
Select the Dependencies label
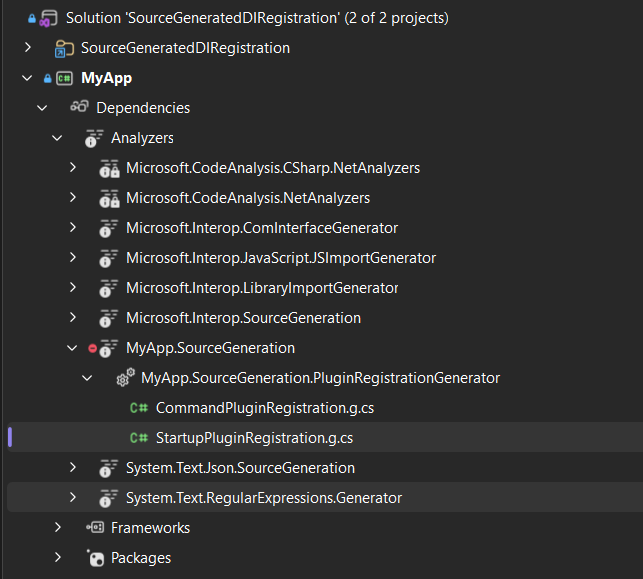point(143,108)
